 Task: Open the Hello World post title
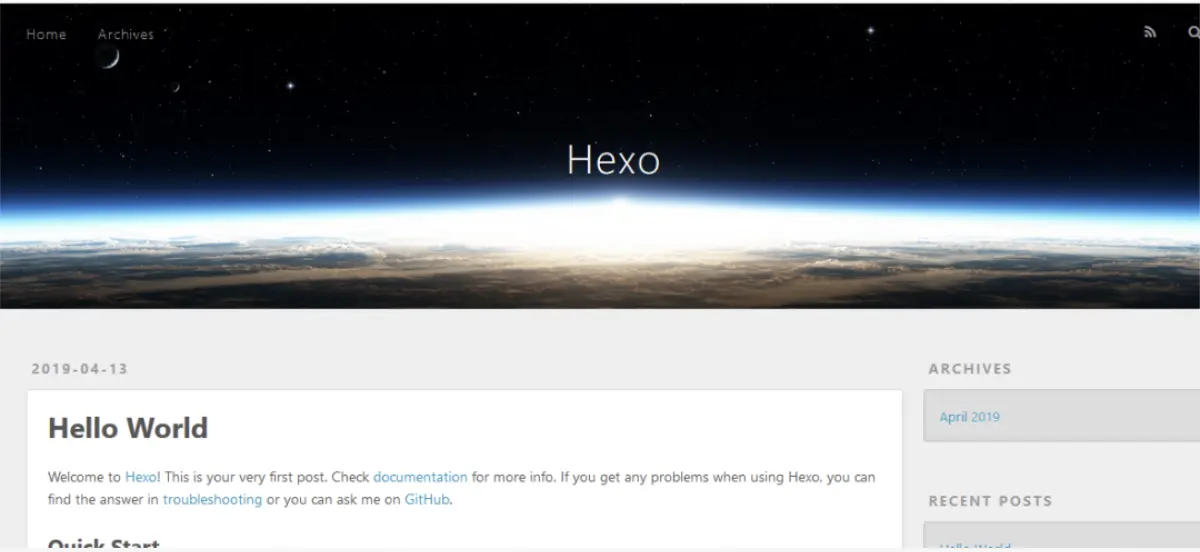[128, 428]
